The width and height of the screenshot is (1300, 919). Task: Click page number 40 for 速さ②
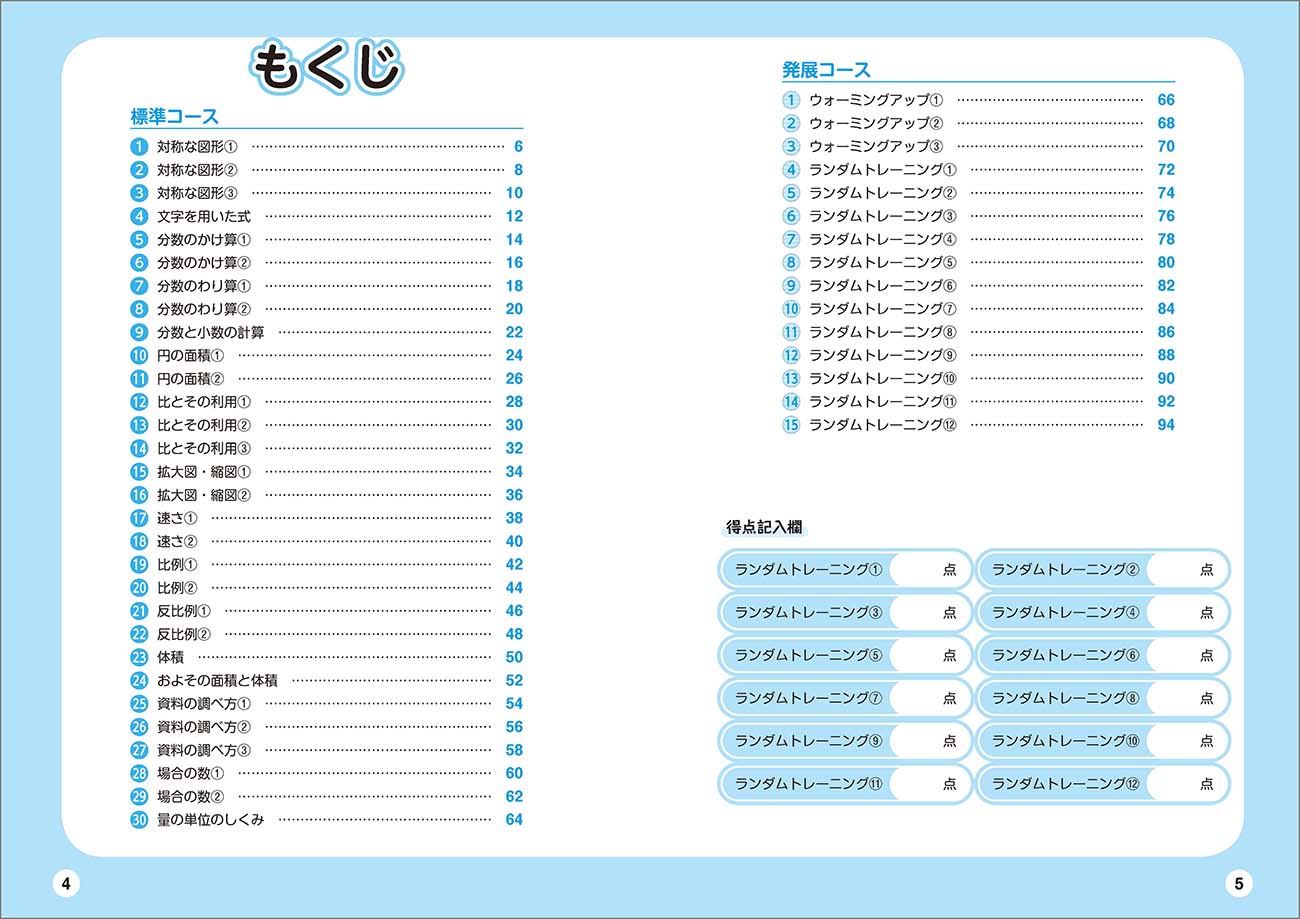coord(514,541)
